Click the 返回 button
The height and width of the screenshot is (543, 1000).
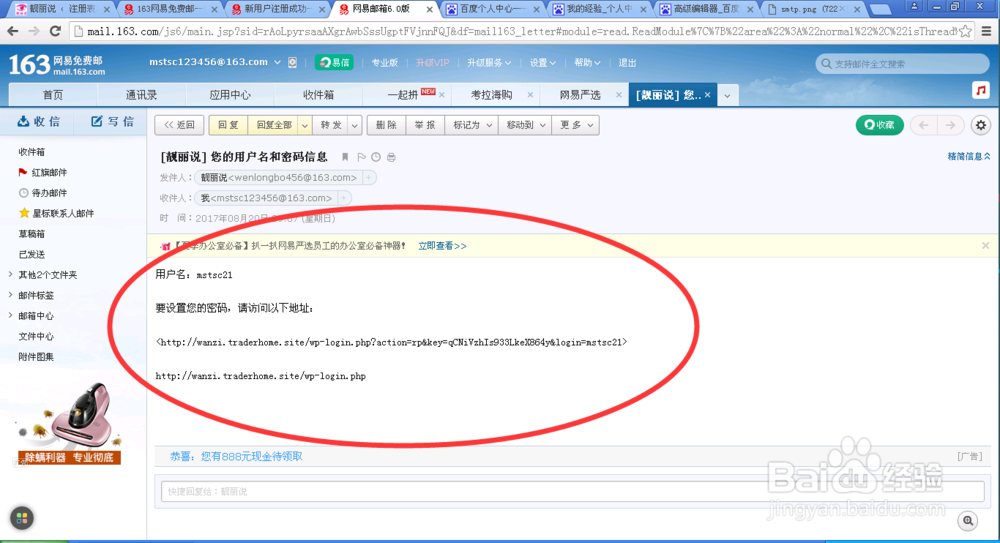[x=179, y=125]
